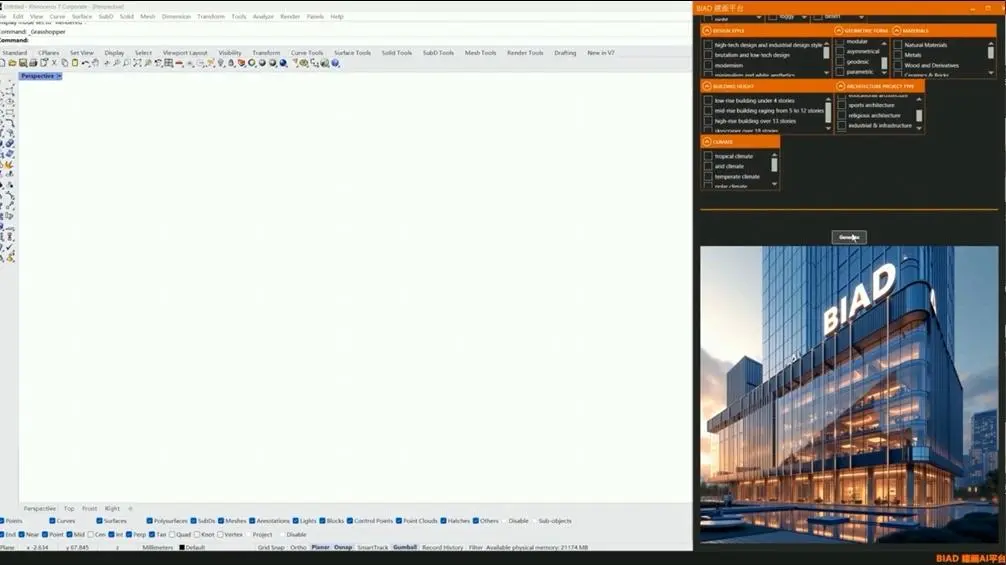Click the generated BIAD building image
The image size is (1006, 565).
click(848, 394)
